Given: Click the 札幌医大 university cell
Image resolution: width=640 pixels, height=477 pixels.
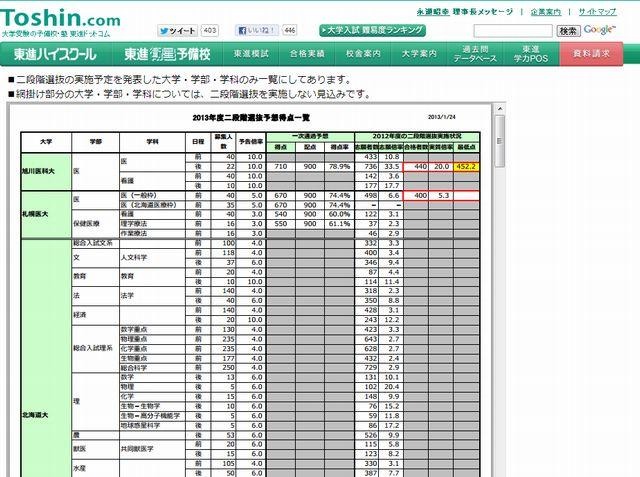Looking at the screenshot, I should (x=46, y=214).
